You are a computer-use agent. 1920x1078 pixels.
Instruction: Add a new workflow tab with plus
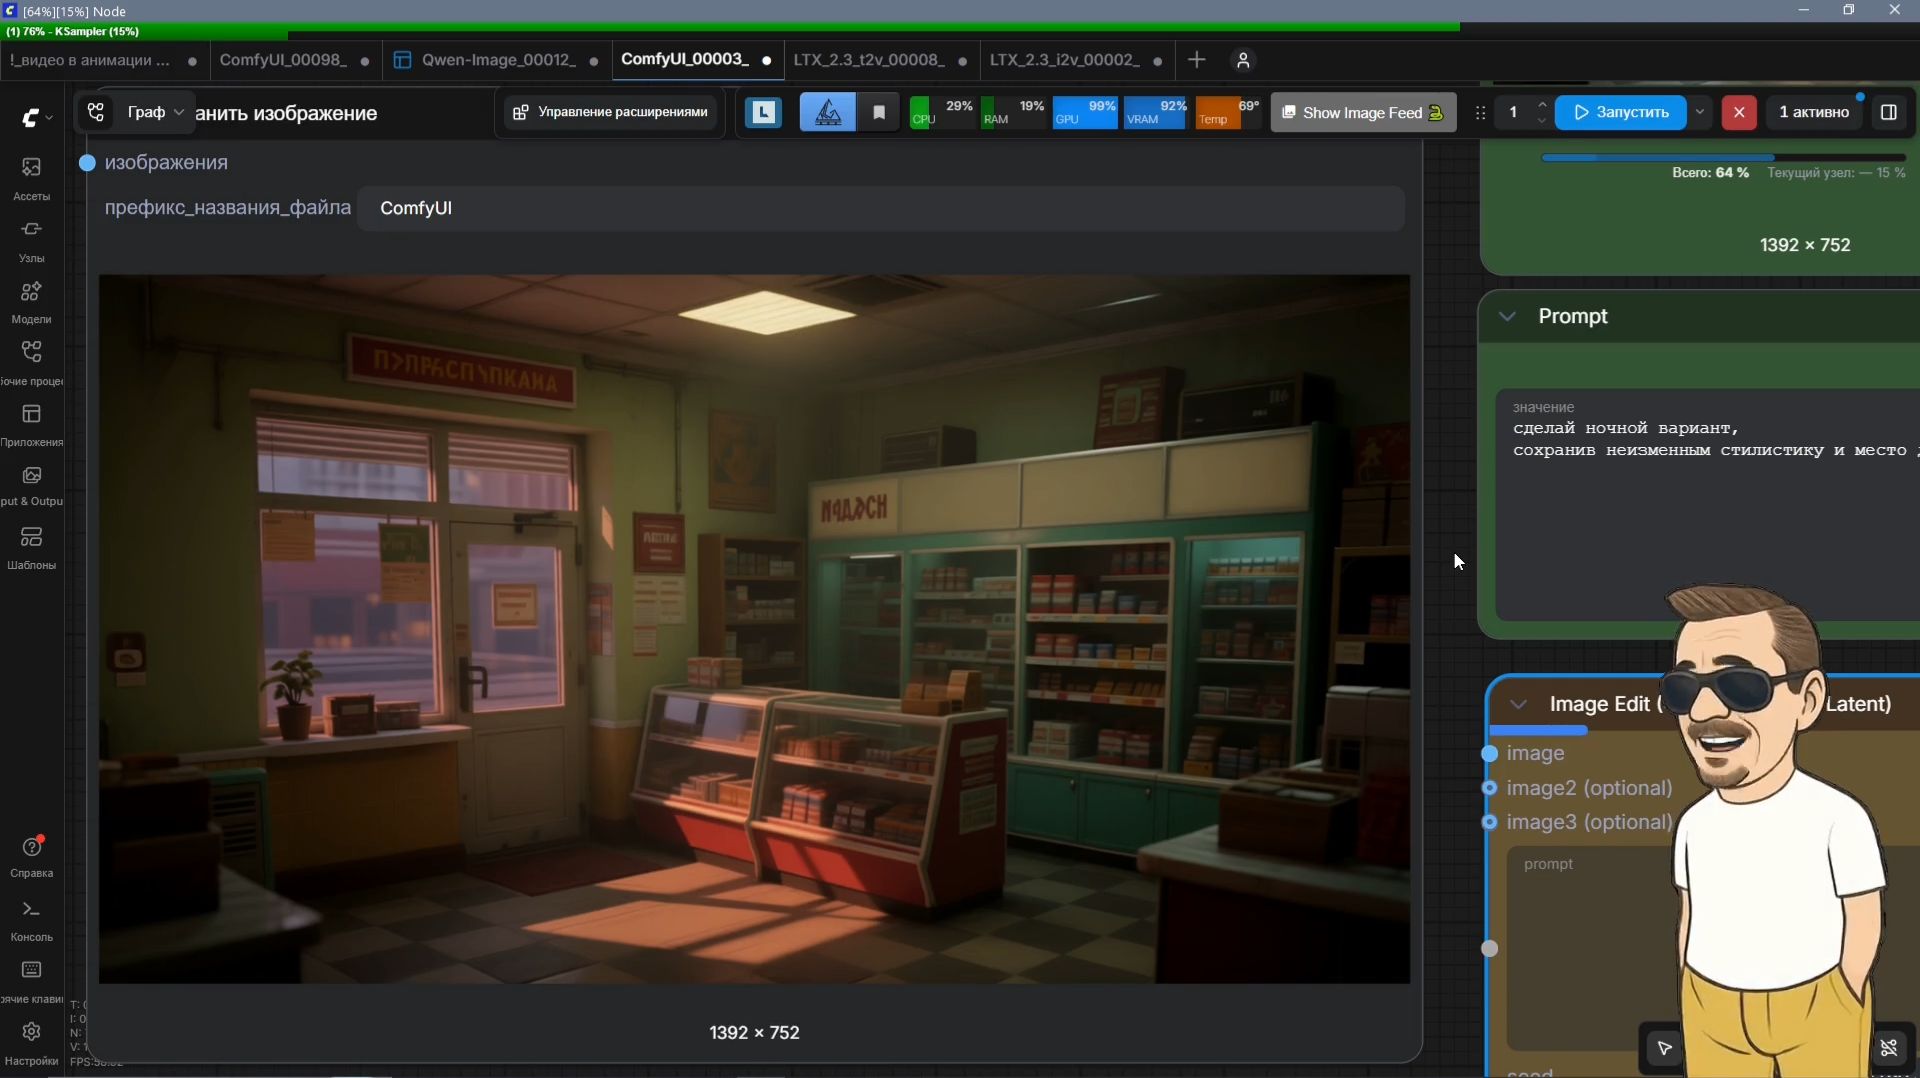coord(1196,60)
